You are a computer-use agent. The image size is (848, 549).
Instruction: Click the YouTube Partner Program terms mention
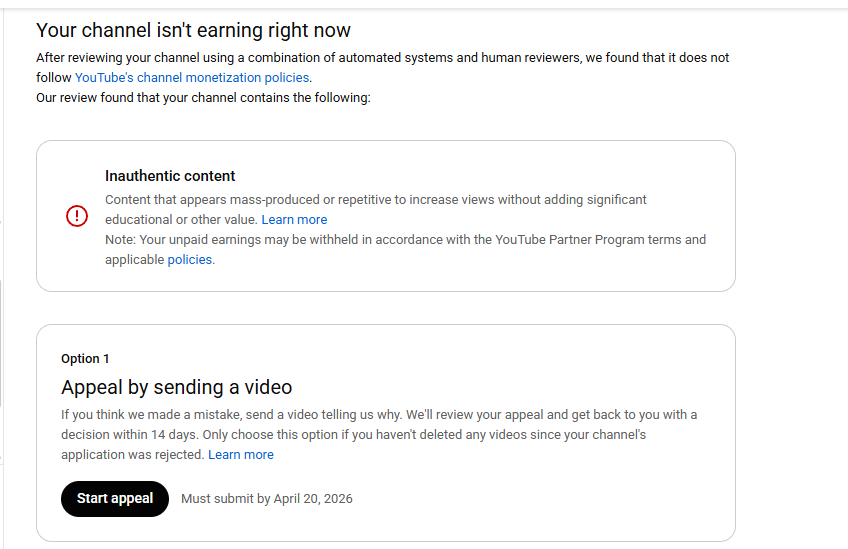tap(581, 239)
